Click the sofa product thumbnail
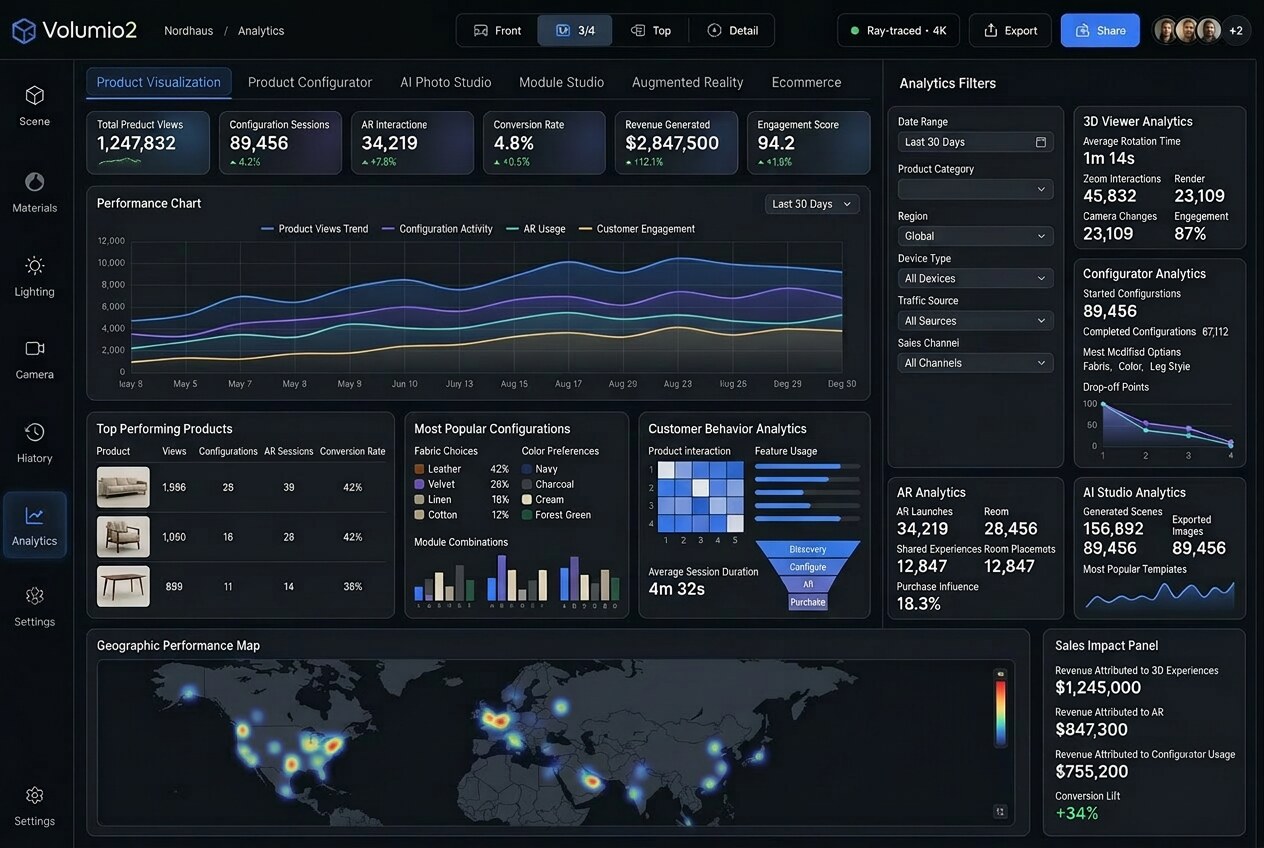The image size is (1264, 848). pyautogui.click(x=123, y=487)
